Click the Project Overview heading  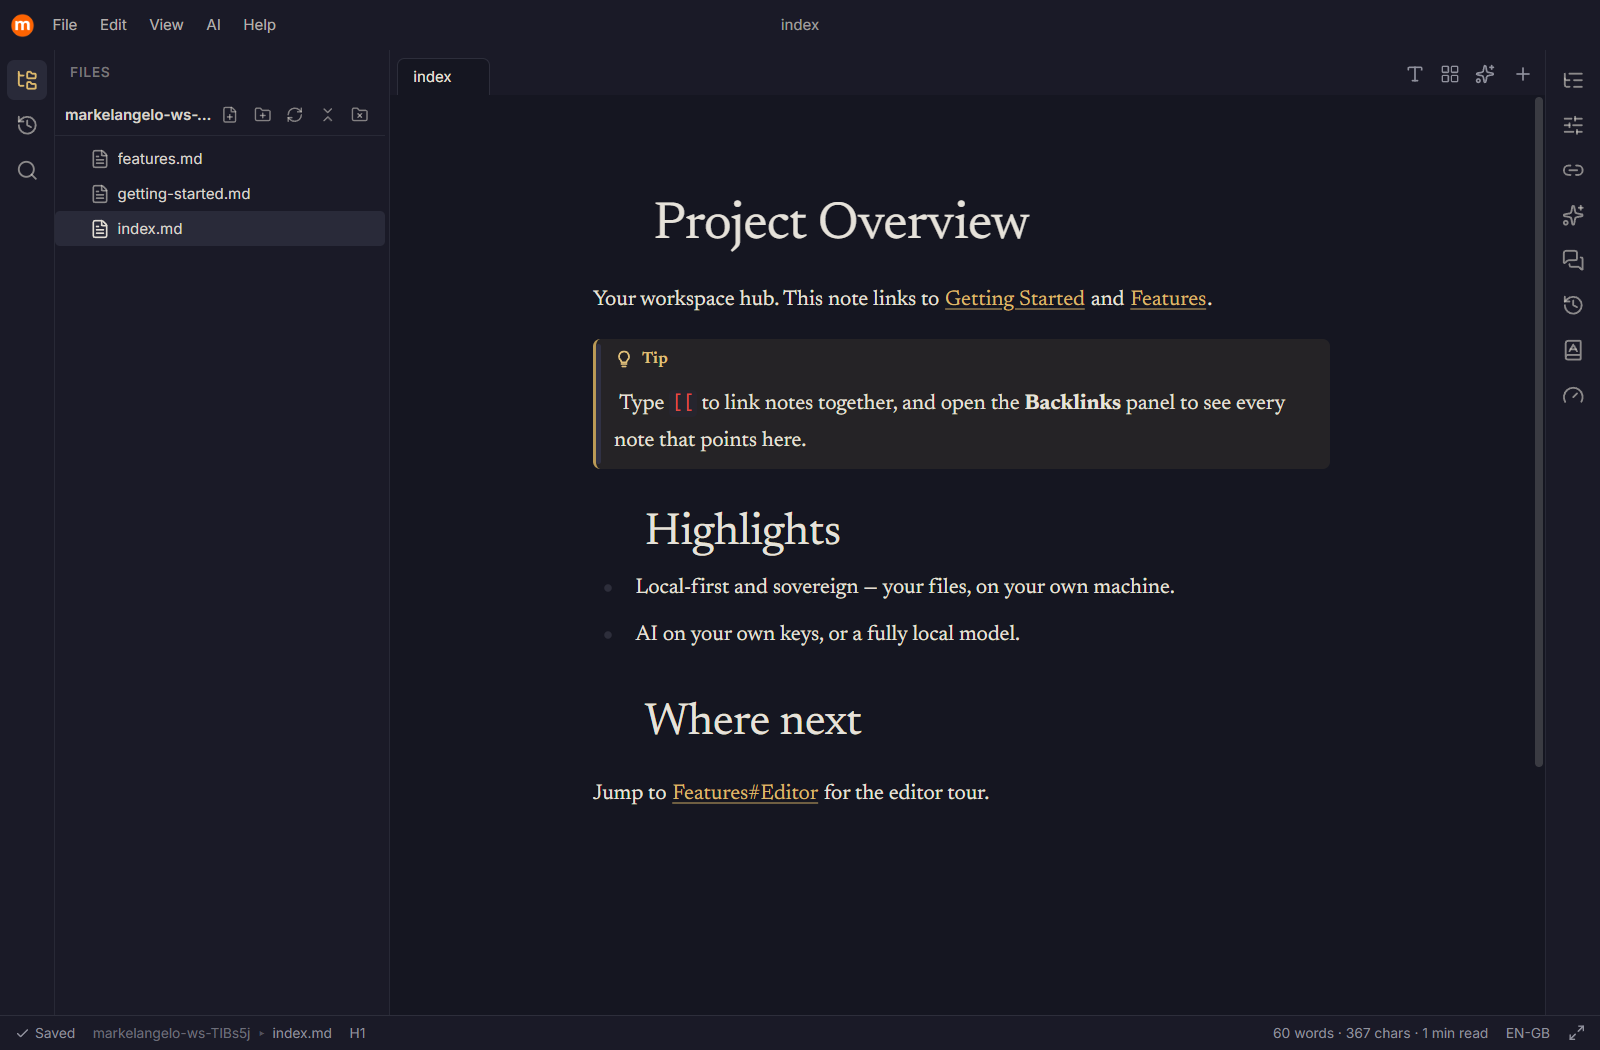click(841, 221)
